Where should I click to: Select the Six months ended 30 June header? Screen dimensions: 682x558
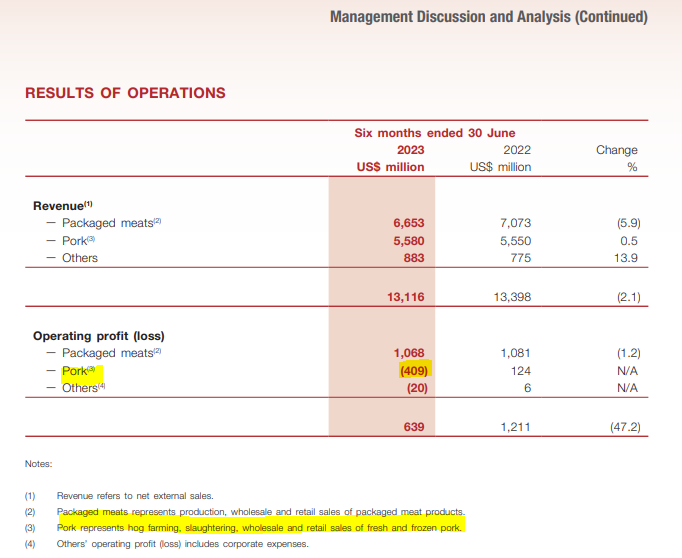(x=435, y=132)
